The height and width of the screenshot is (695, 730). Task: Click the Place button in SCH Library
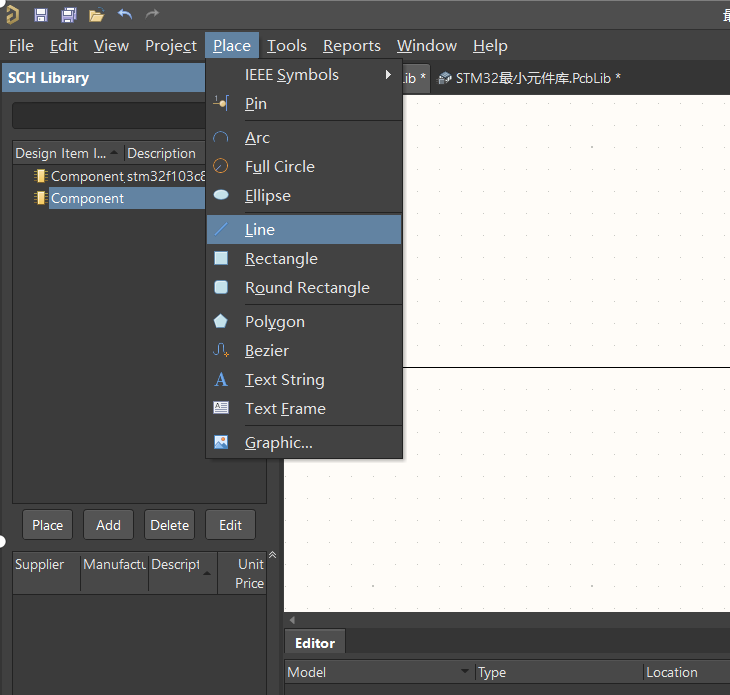47,525
